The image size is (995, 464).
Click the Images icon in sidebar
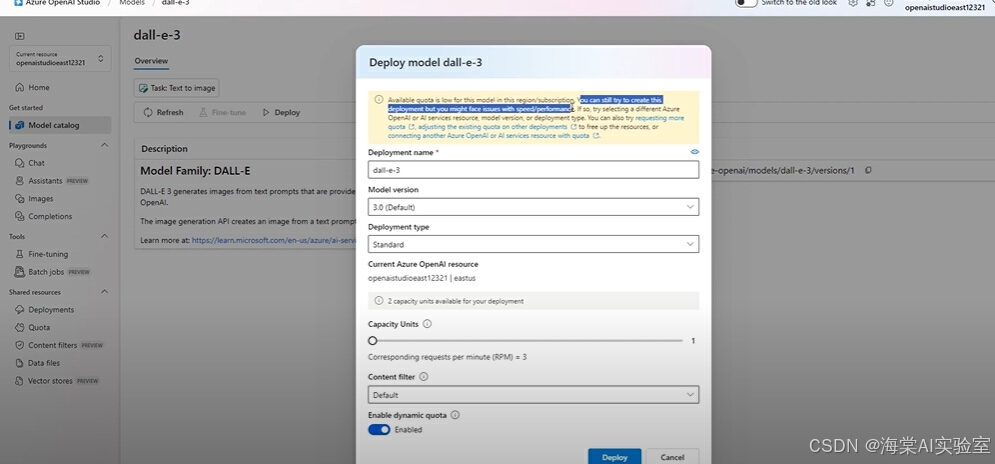coord(20,199)
